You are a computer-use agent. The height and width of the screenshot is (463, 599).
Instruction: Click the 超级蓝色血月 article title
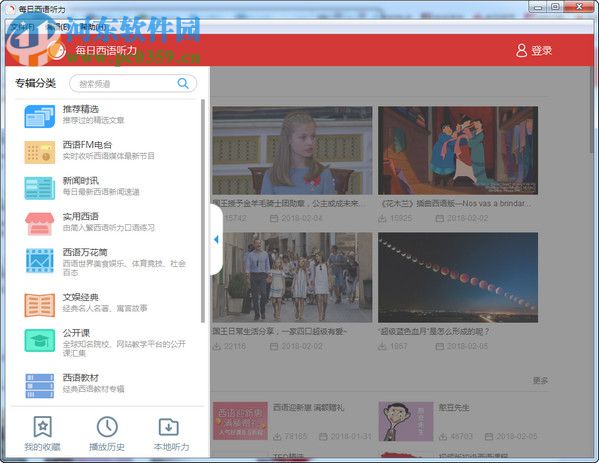433,331
